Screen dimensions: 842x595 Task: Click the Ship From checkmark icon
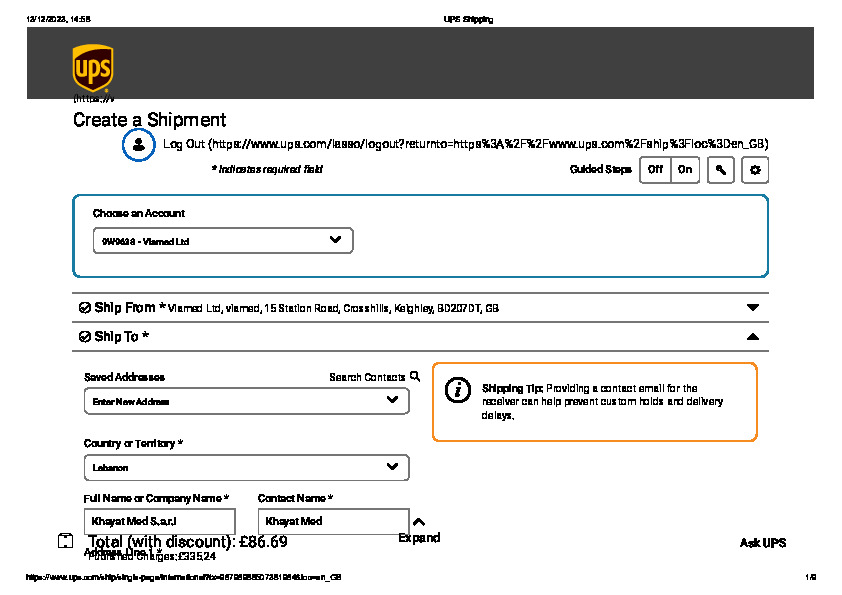[x=84, y=308]
